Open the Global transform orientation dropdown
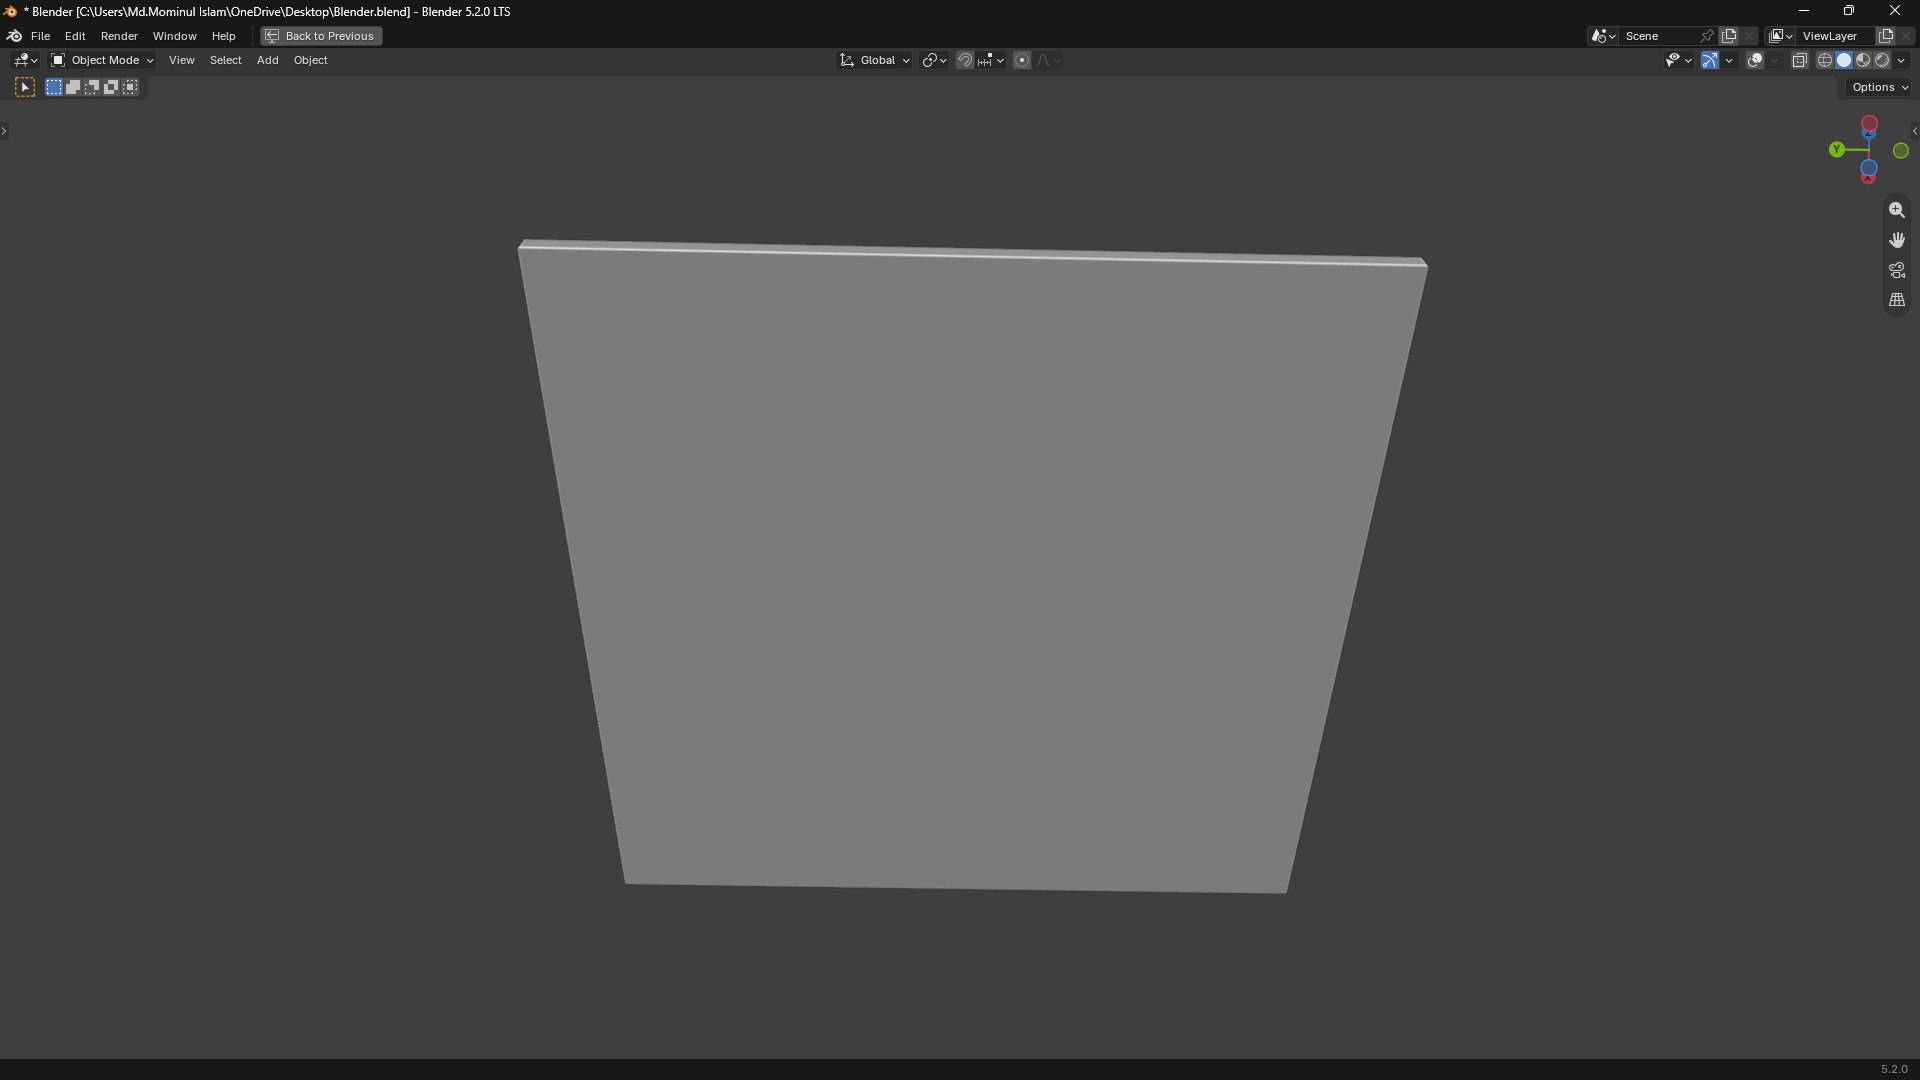This screenshot has height=1080, width=1920. pos(875,61)
